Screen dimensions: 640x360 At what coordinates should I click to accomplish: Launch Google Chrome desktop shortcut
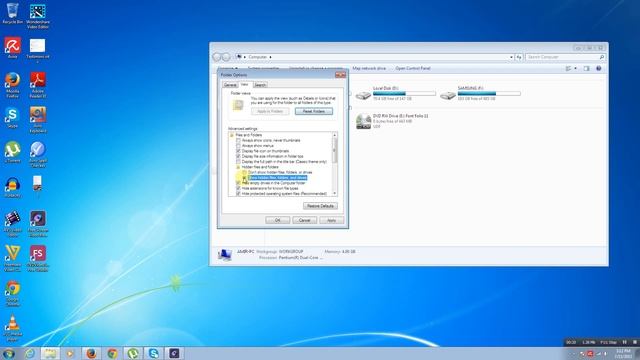pyautogui.click(x=13, y=293)
